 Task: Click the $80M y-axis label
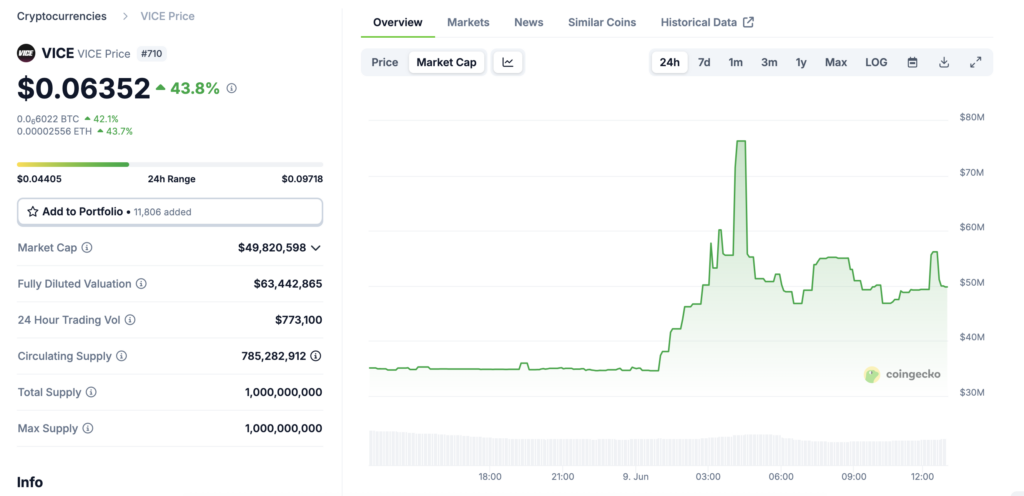[972, 117]
